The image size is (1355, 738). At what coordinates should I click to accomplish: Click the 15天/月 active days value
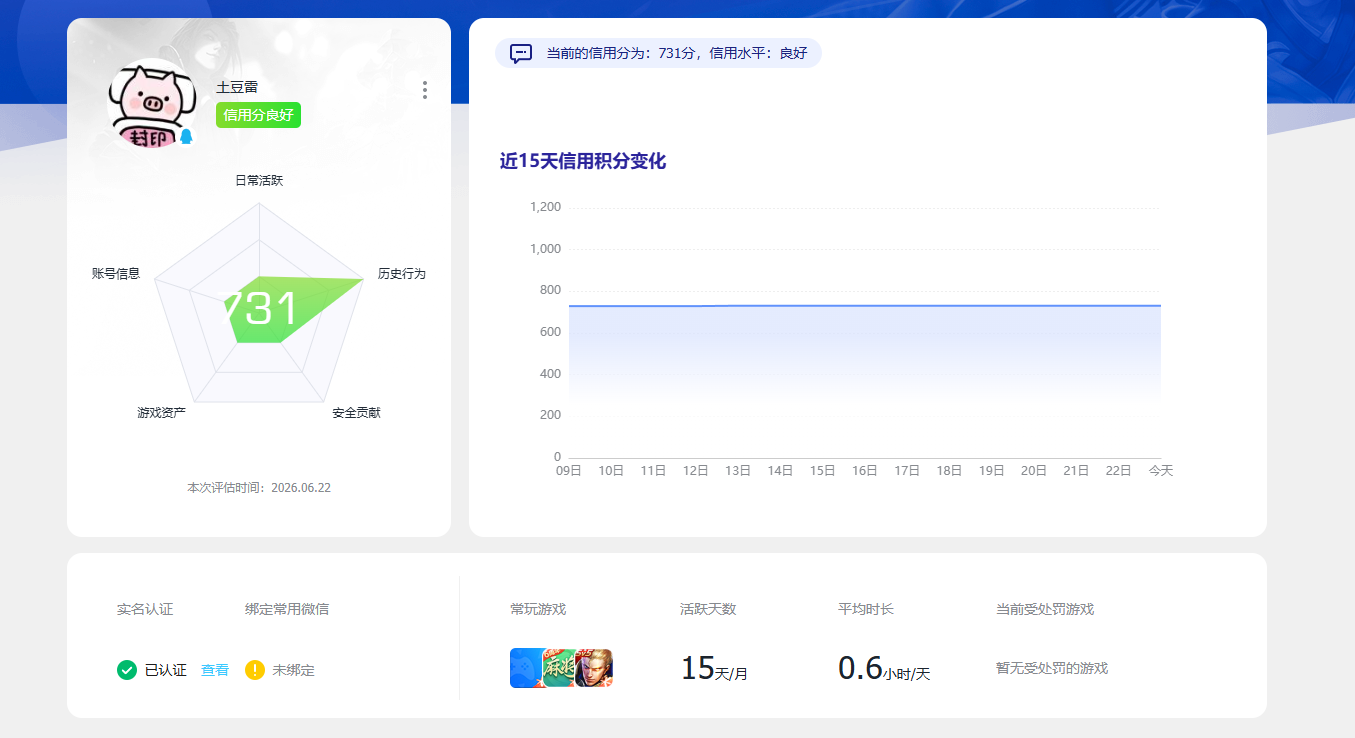(714, 668)
